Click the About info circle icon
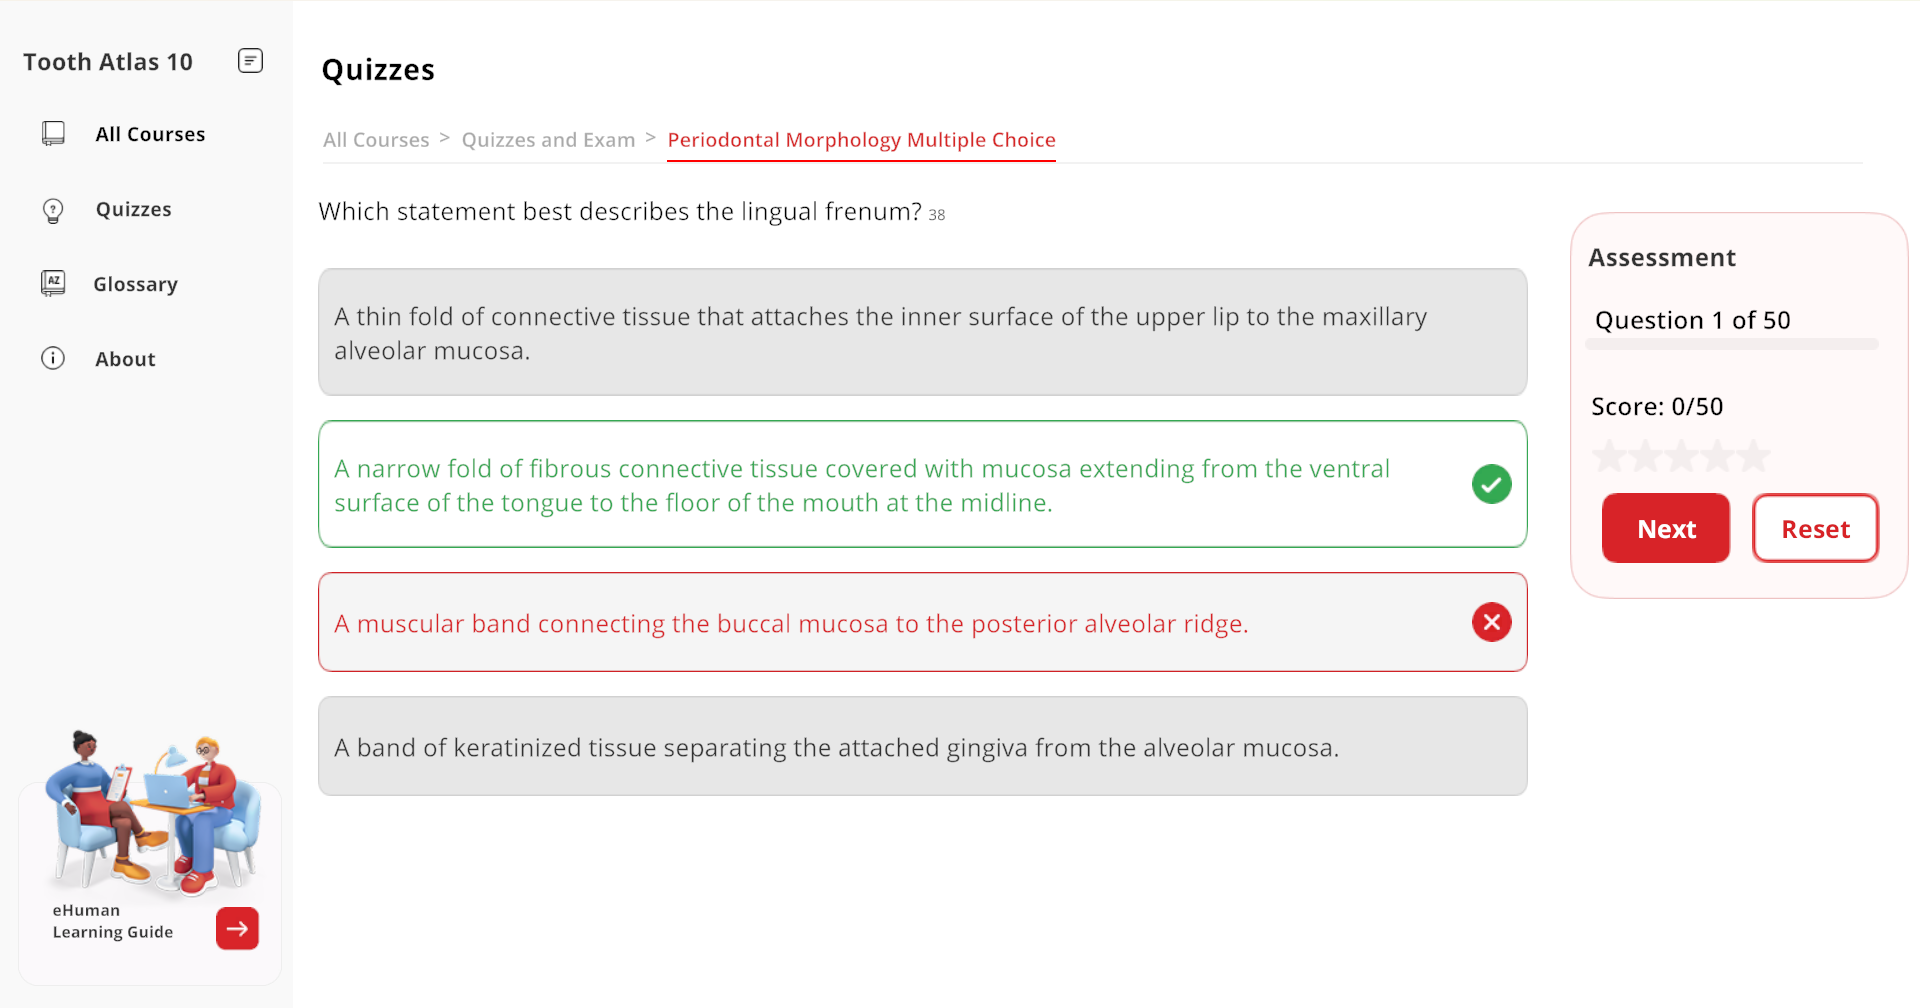The width and height of the screenshot is (1920, 1008). 53,358
